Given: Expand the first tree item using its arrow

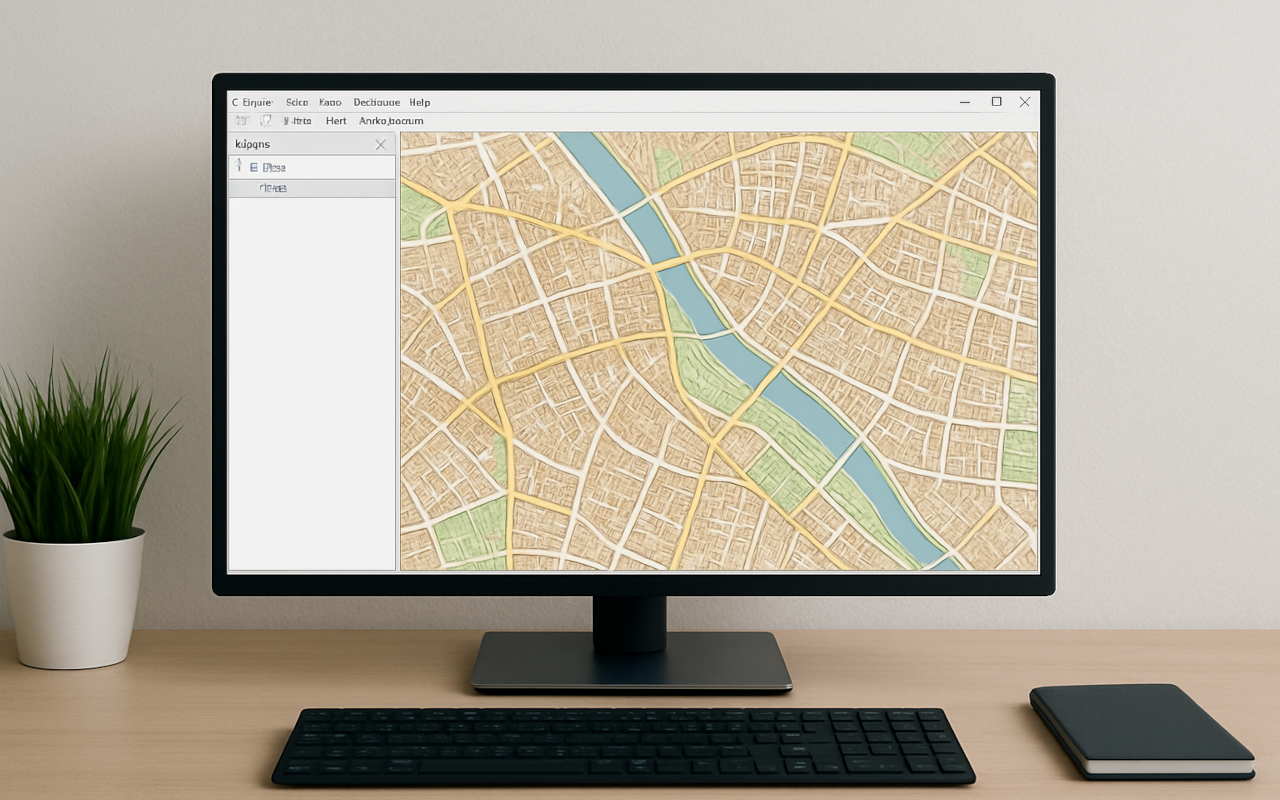Looking at the screenshot, I should tap(239, 167).
